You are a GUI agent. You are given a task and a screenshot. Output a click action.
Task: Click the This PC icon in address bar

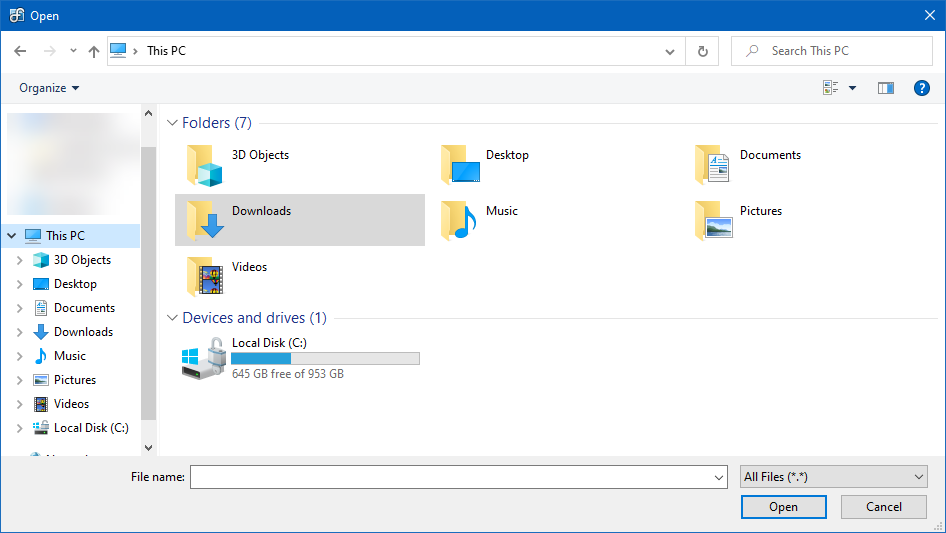coord(118,51)
